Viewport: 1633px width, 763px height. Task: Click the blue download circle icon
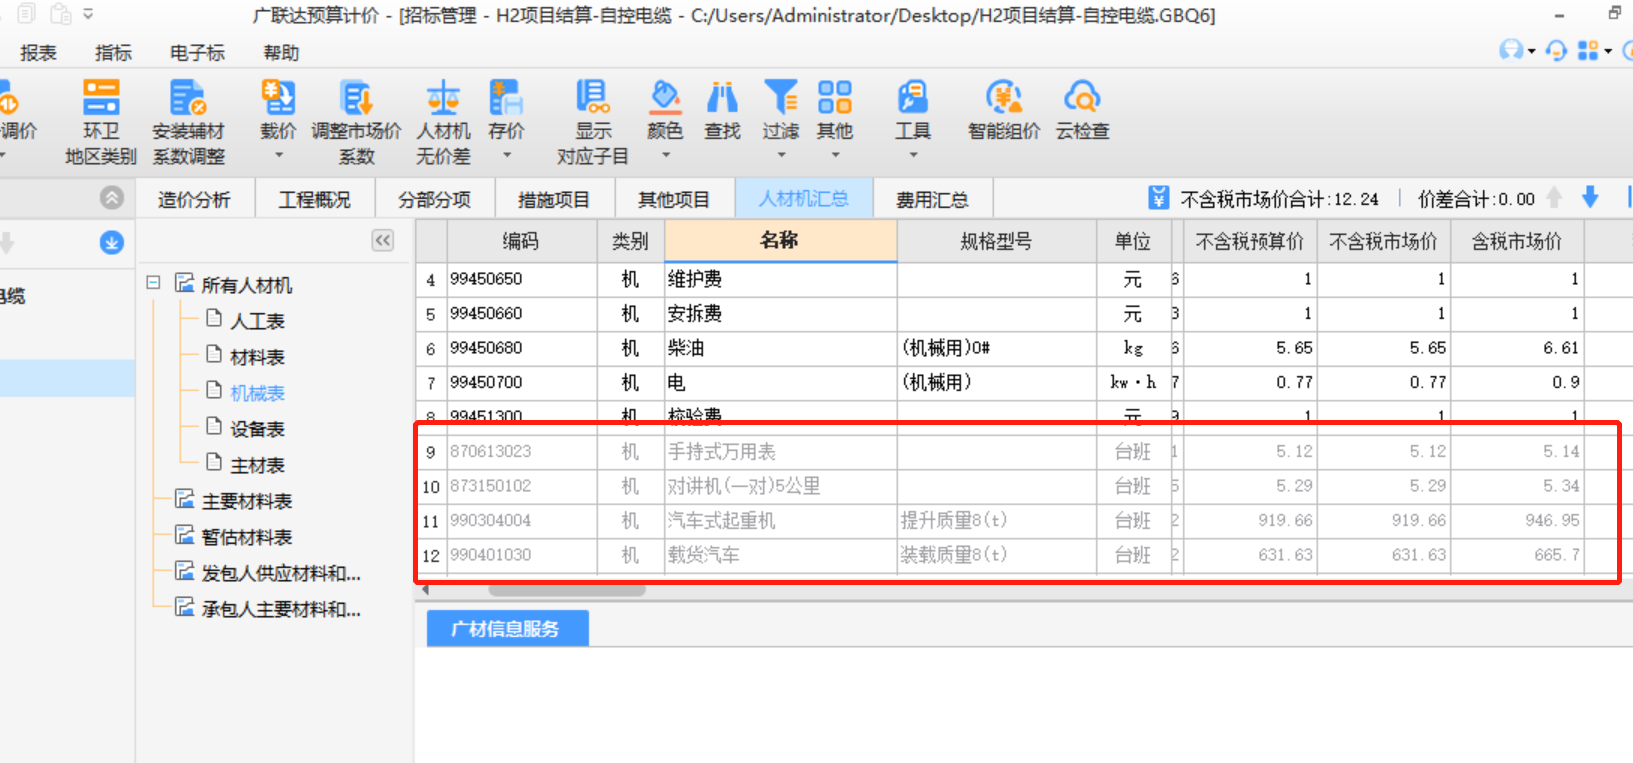[112, 242]
